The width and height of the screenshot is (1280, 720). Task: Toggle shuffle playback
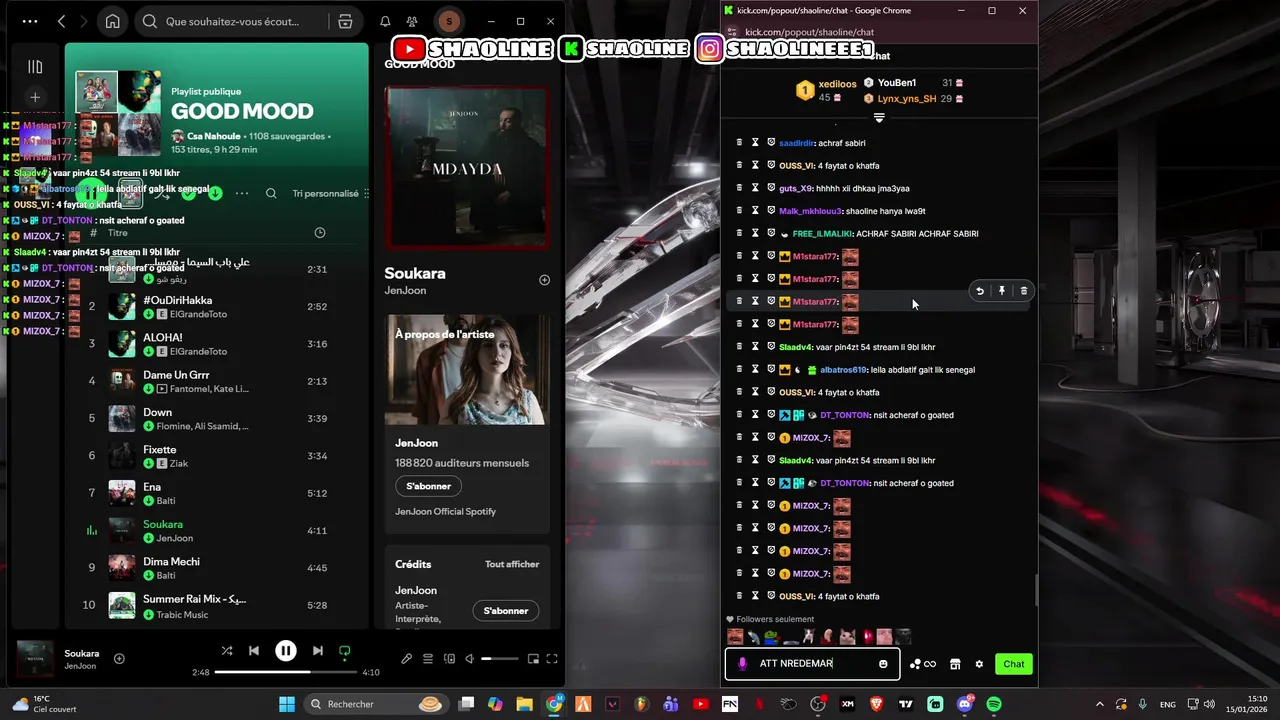(x=227, y=651)
